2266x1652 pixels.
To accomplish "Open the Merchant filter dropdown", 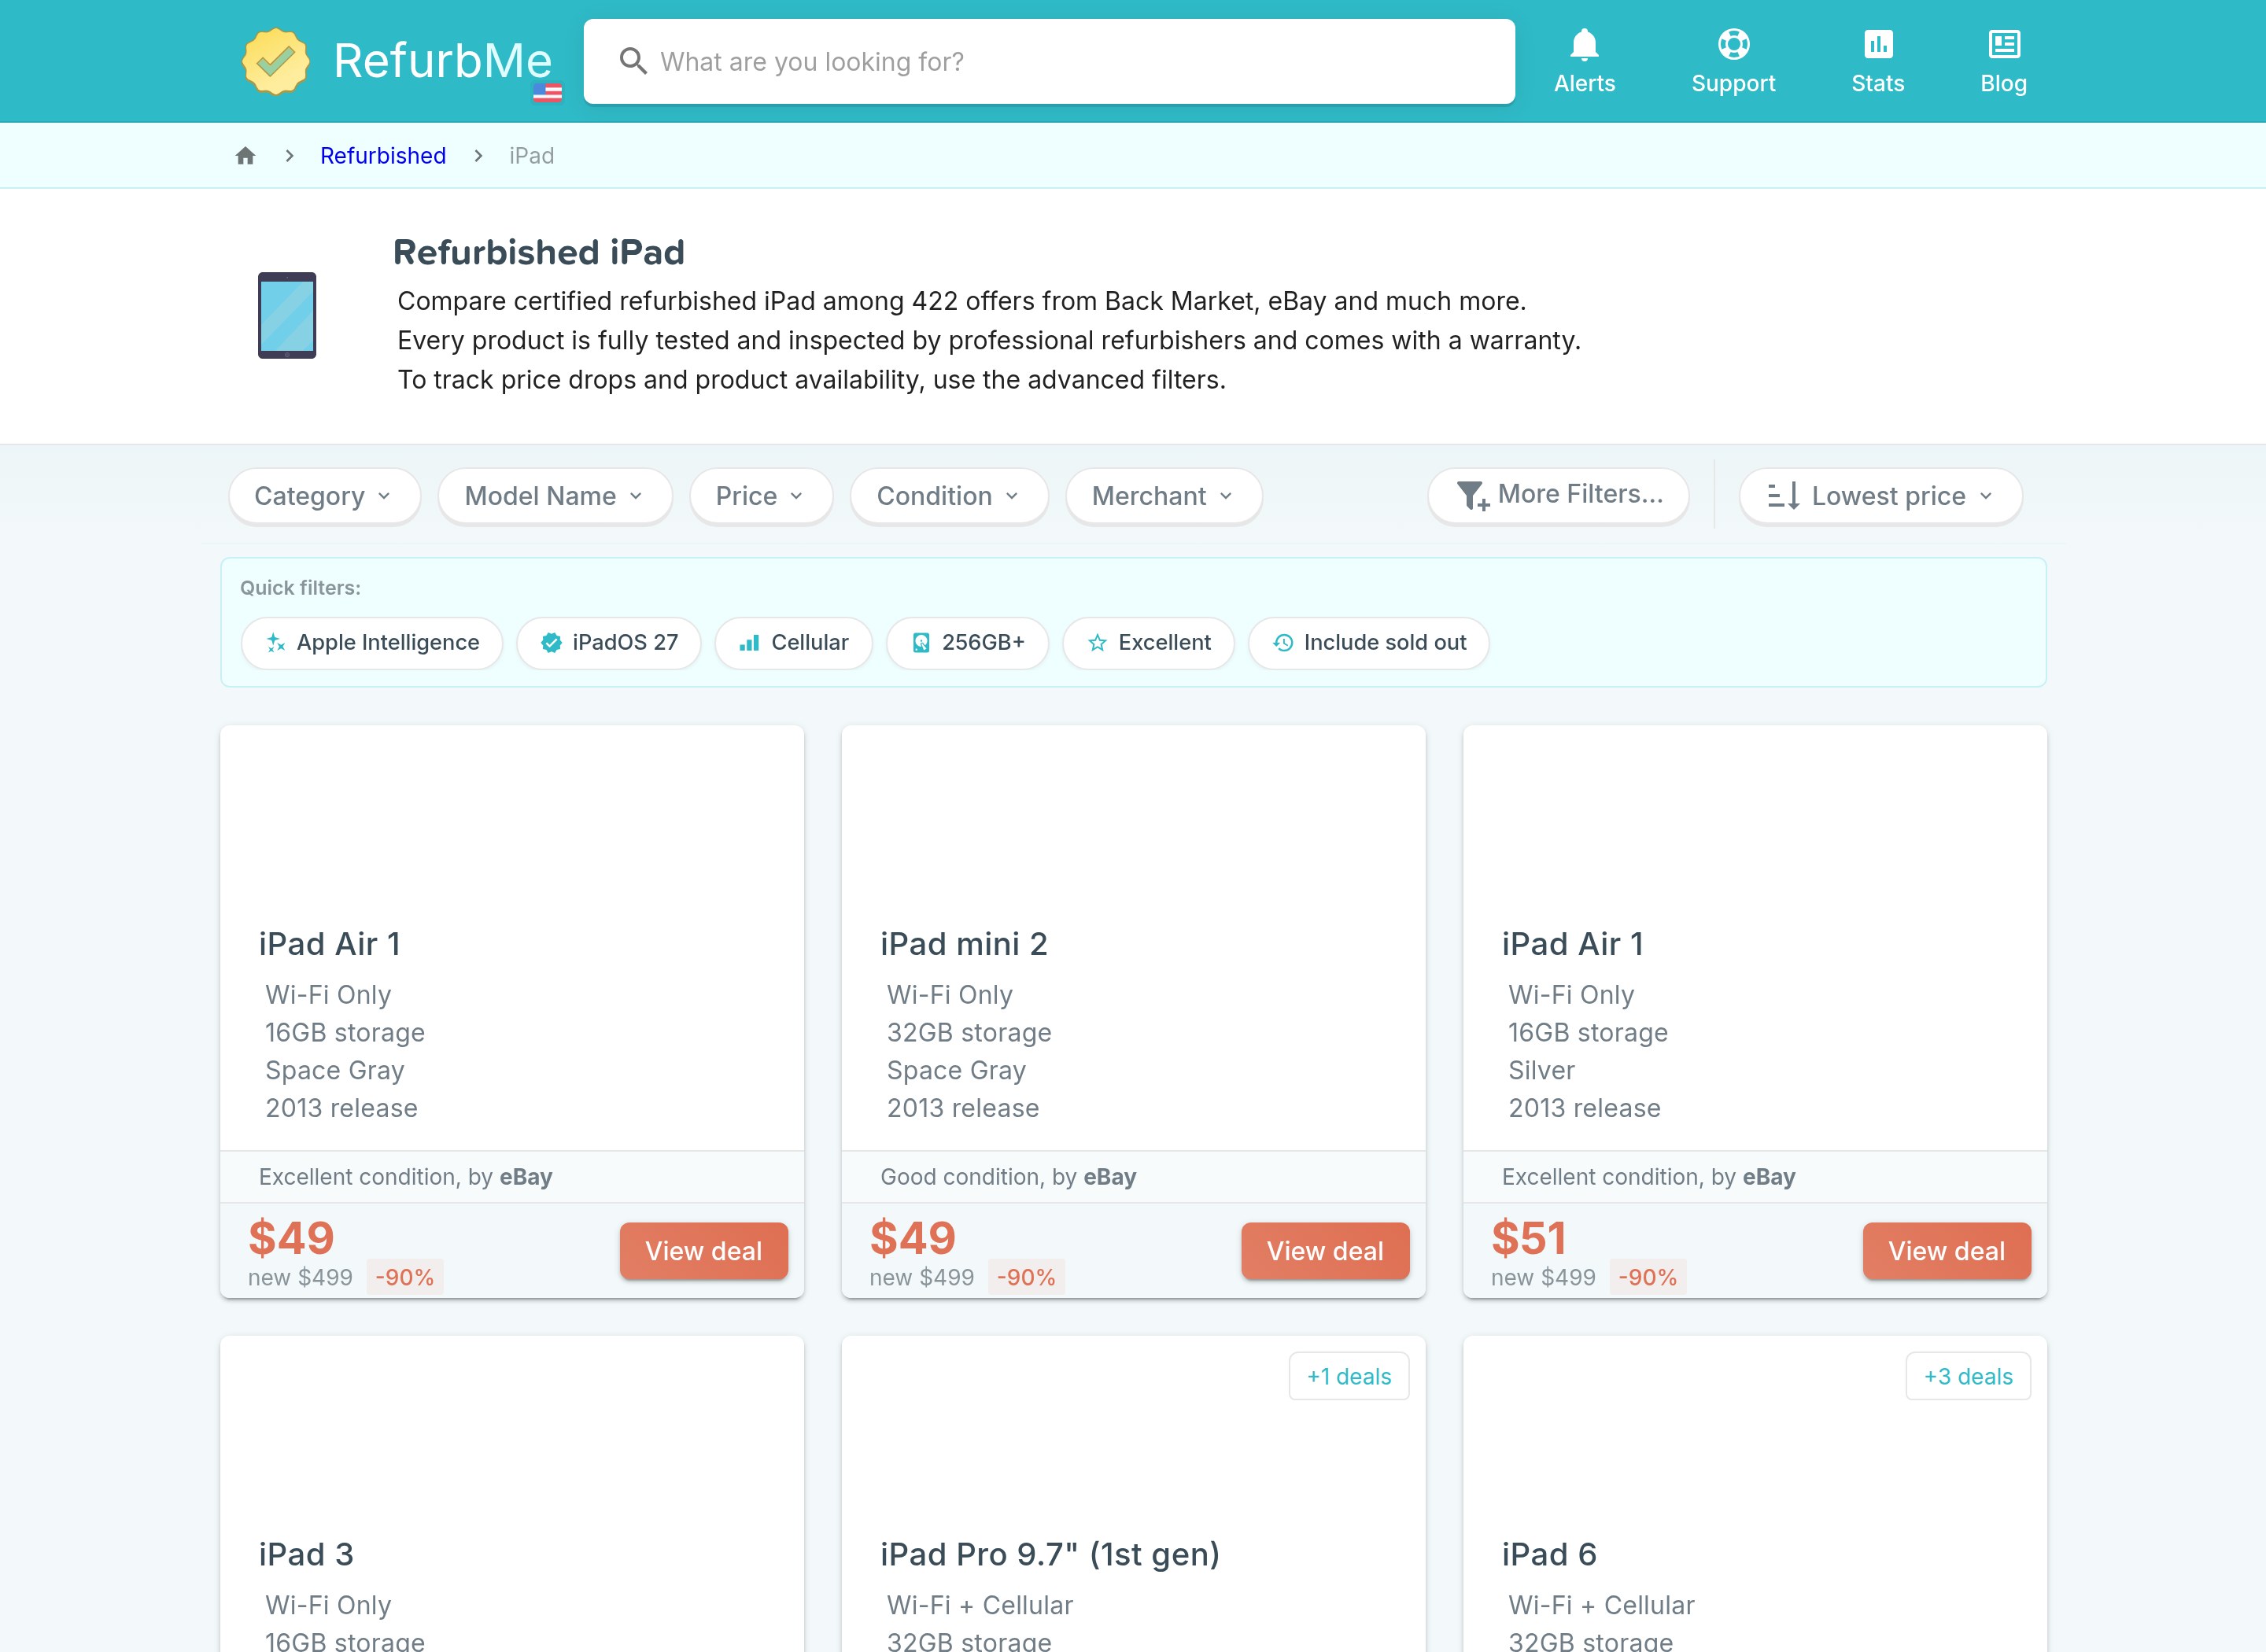I will [x=1164, y=496].
